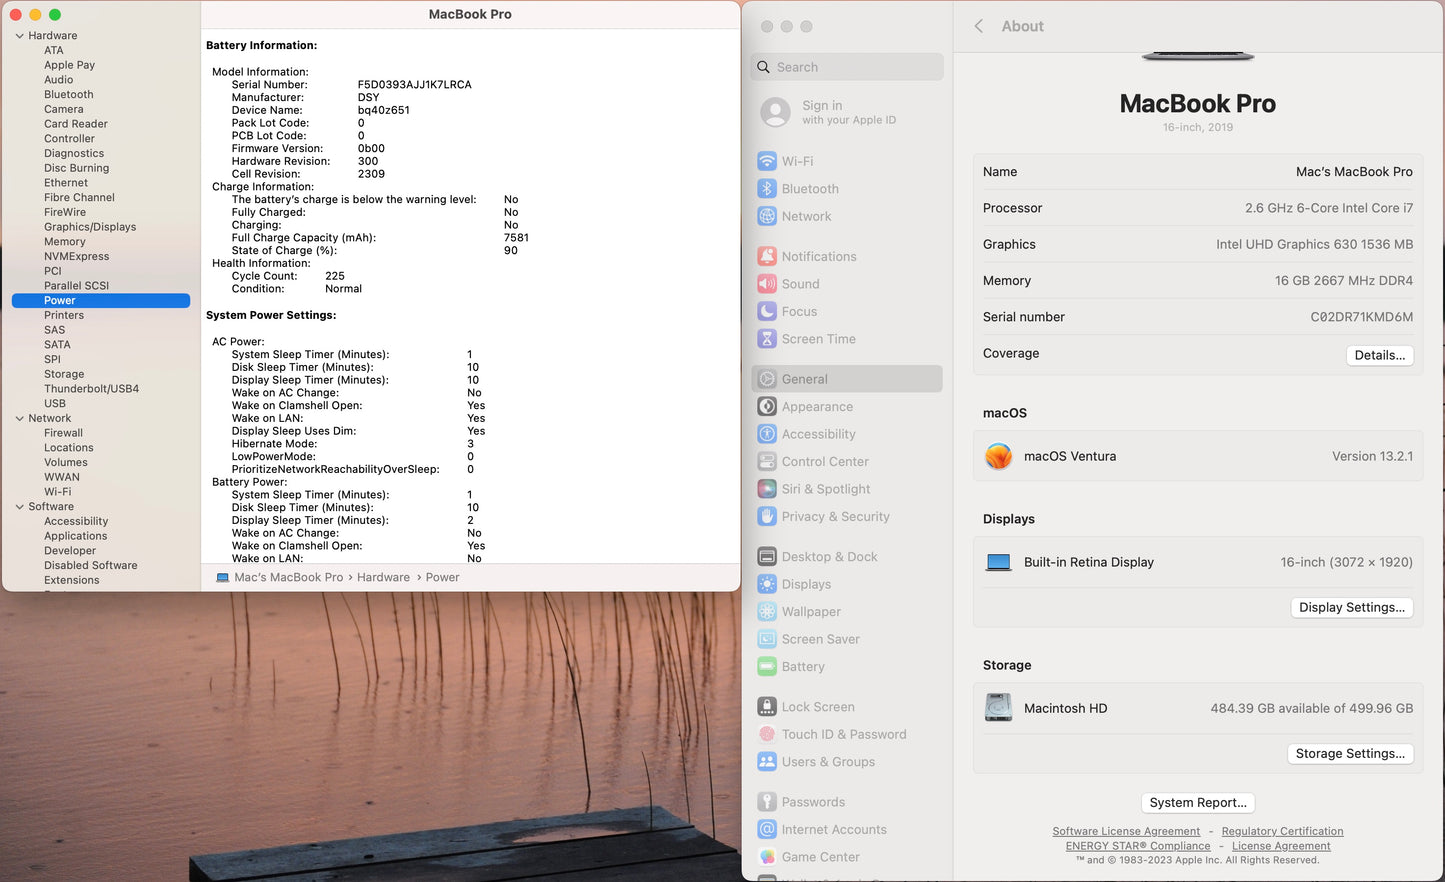Collapse the Software section in System Information
This screenshot has height=882, width=1445.
pyautogui.click(x=20, y=506)
